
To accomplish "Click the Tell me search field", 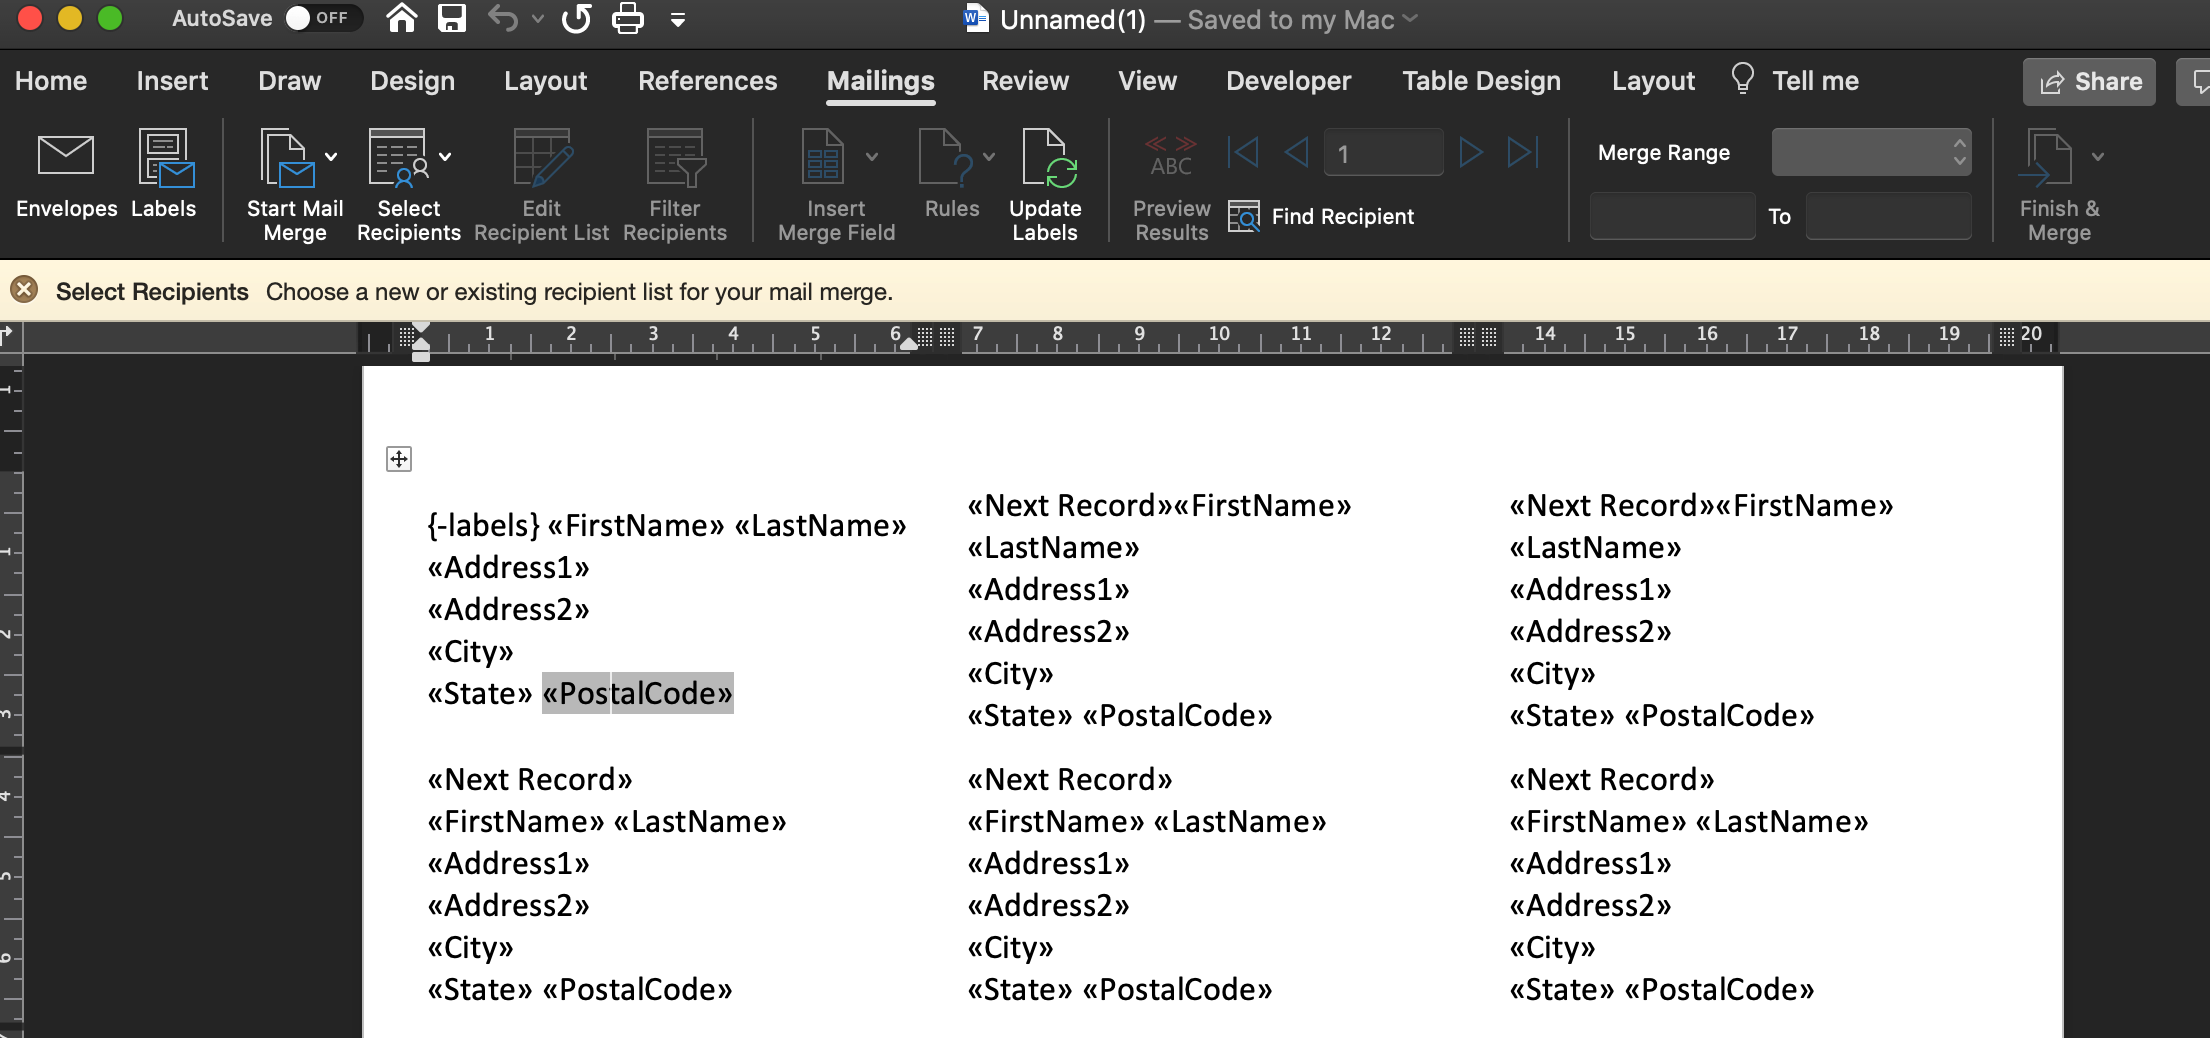I will pos(1814,81).
